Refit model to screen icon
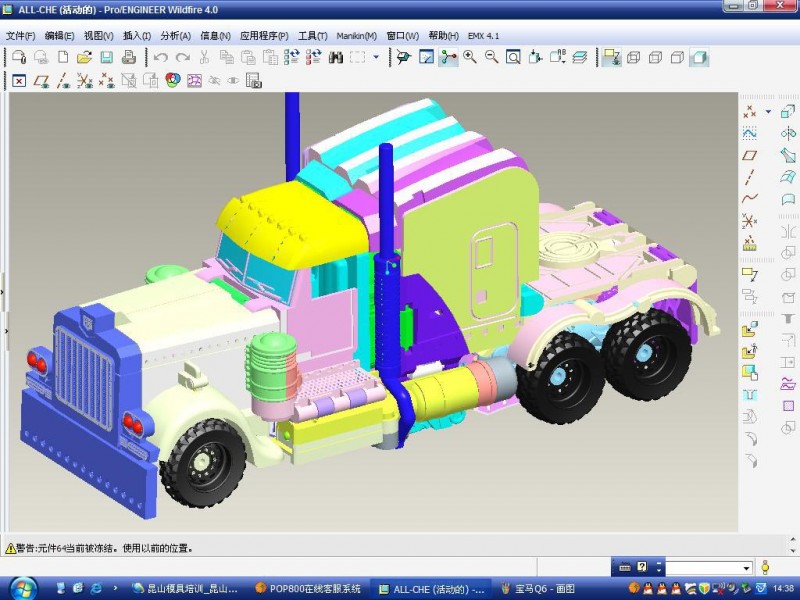800x600 pixels. pyautogui.click(x=513, y=57)
